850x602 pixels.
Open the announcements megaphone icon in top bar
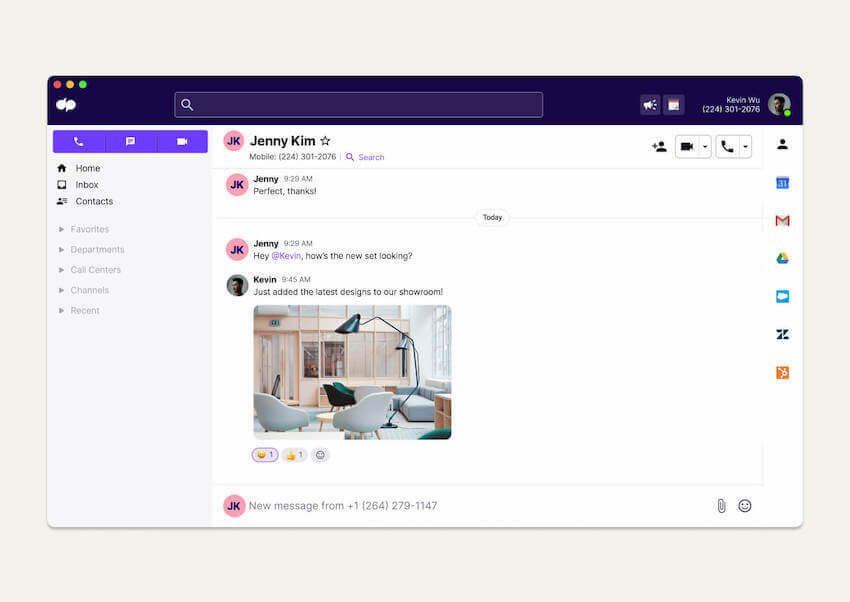point(649,104)
